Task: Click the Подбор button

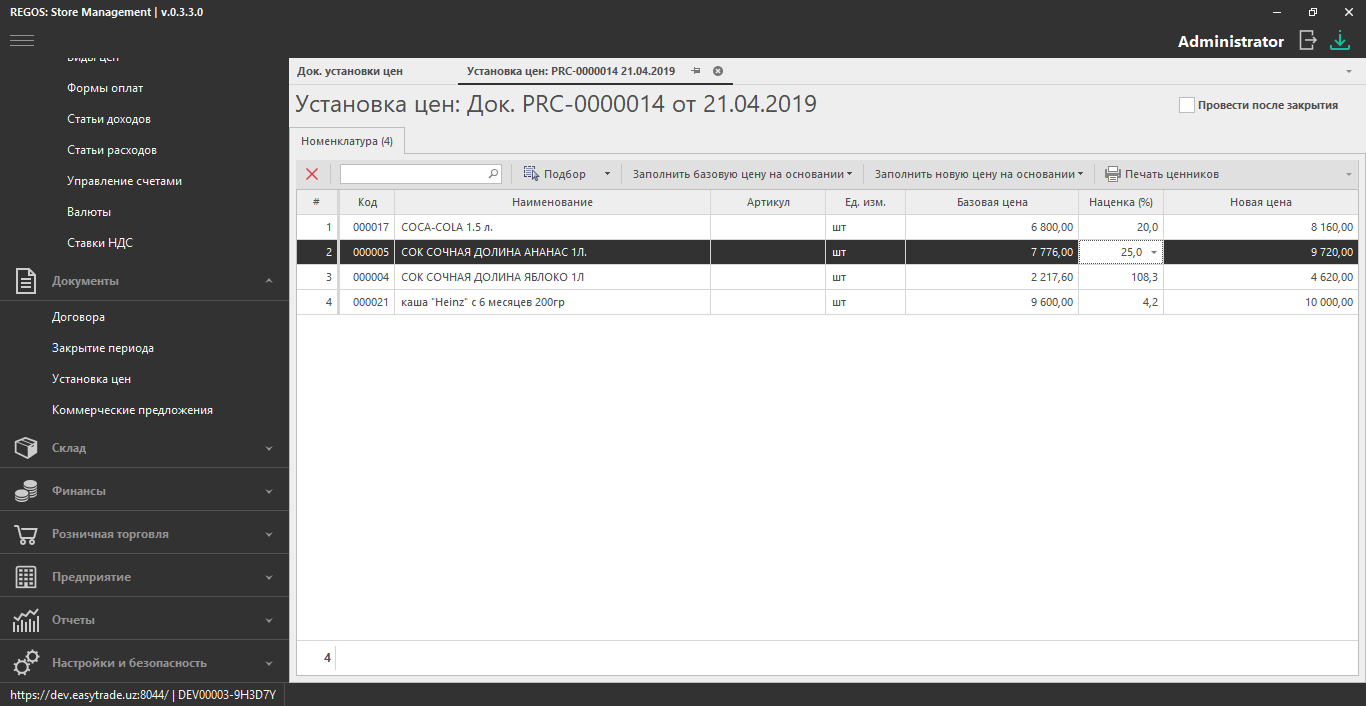Action: coord(555,174)
